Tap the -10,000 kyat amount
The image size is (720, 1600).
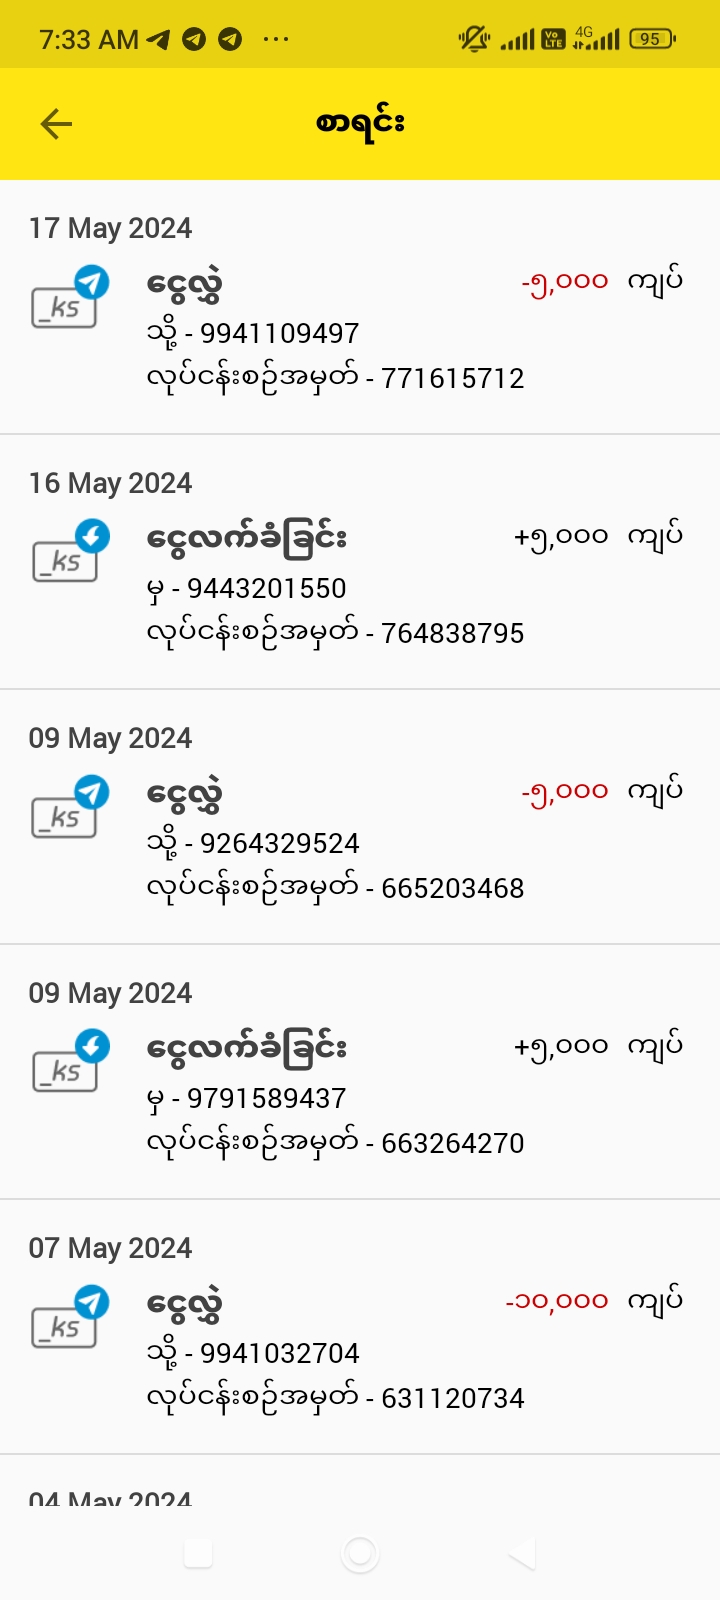coord(557,1301)
